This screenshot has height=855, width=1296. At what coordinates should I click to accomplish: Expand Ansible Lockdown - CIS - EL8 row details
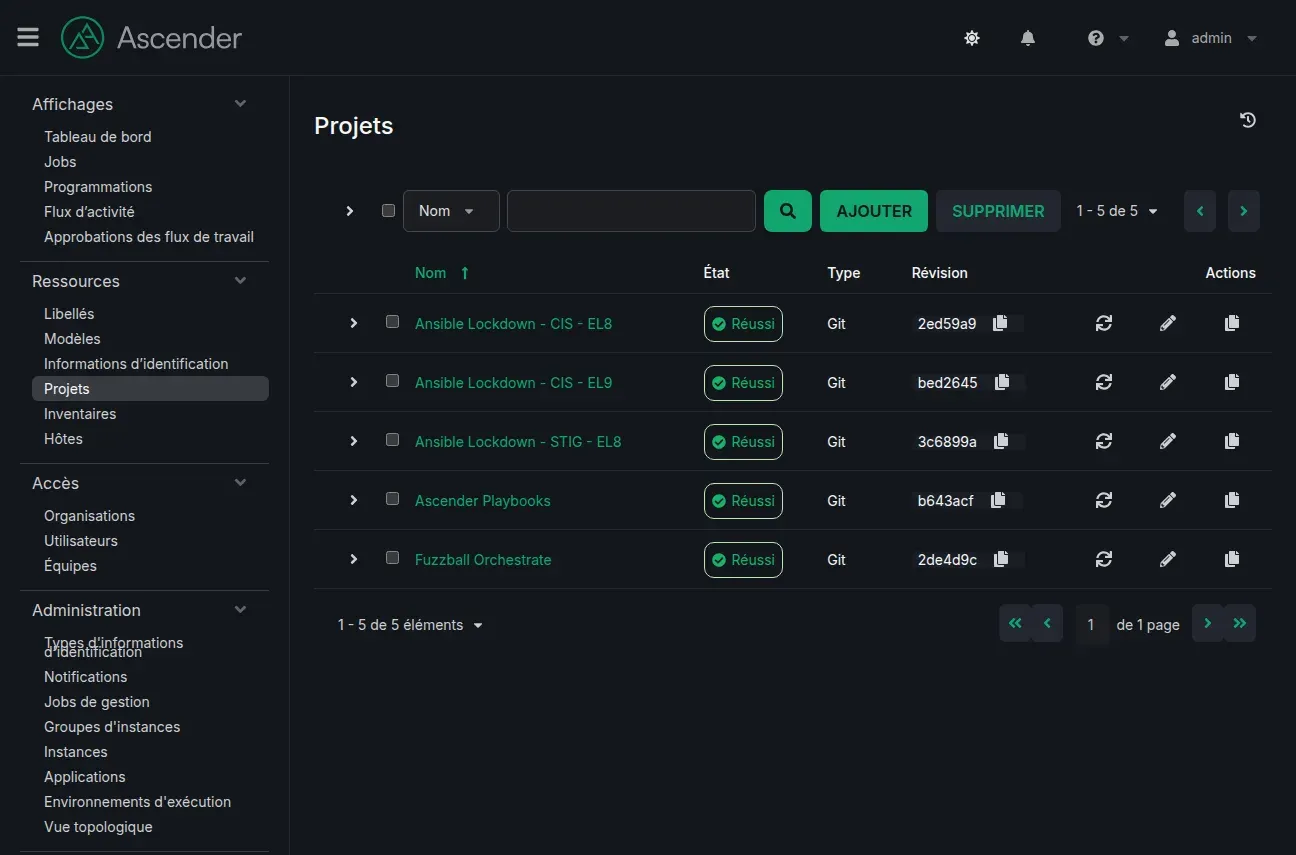353,323
